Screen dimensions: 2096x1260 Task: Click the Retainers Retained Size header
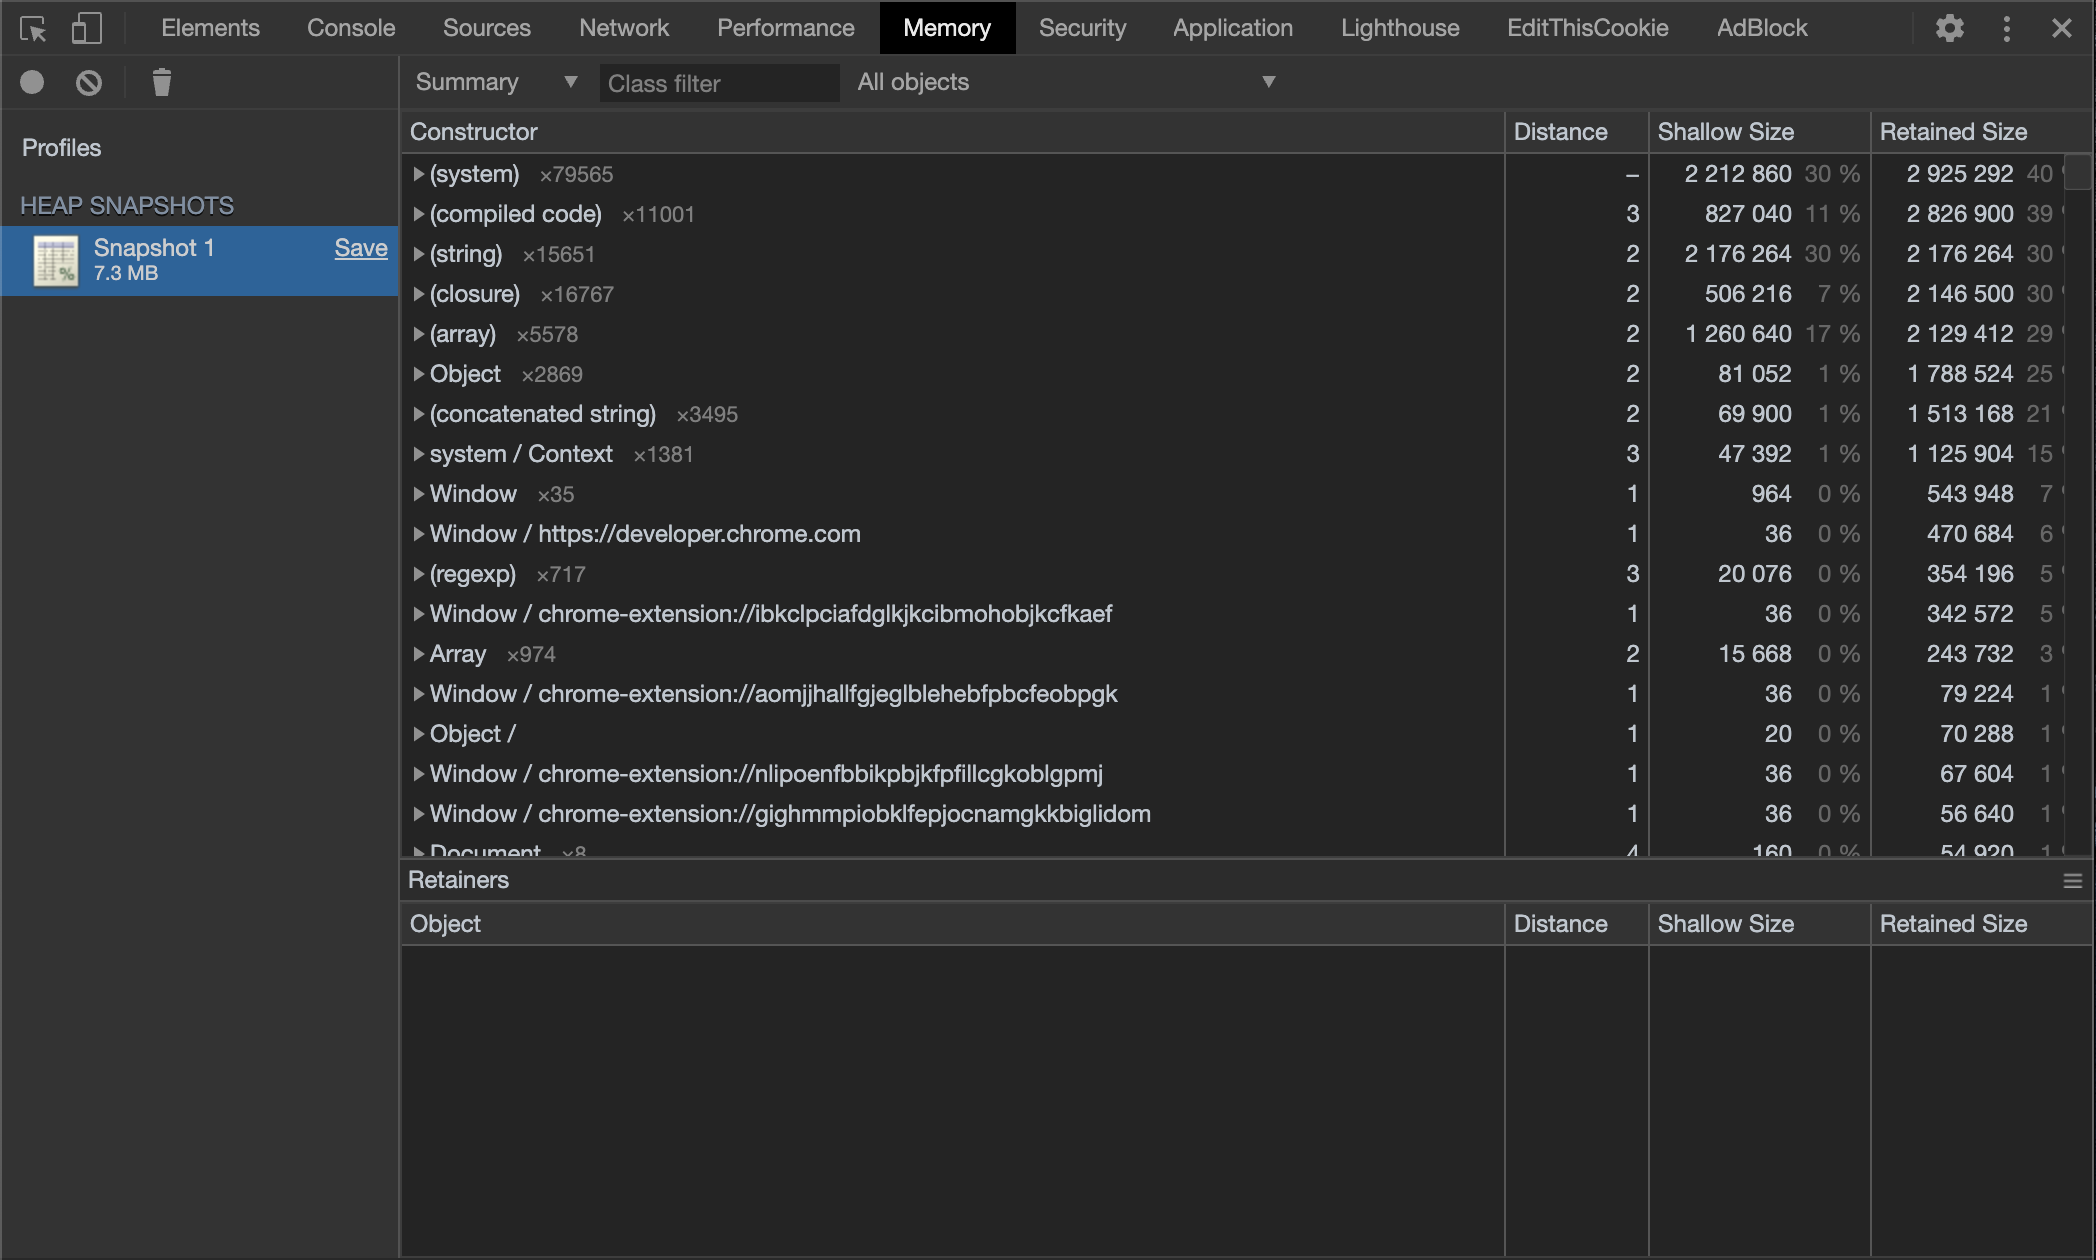coord(1982,924)
